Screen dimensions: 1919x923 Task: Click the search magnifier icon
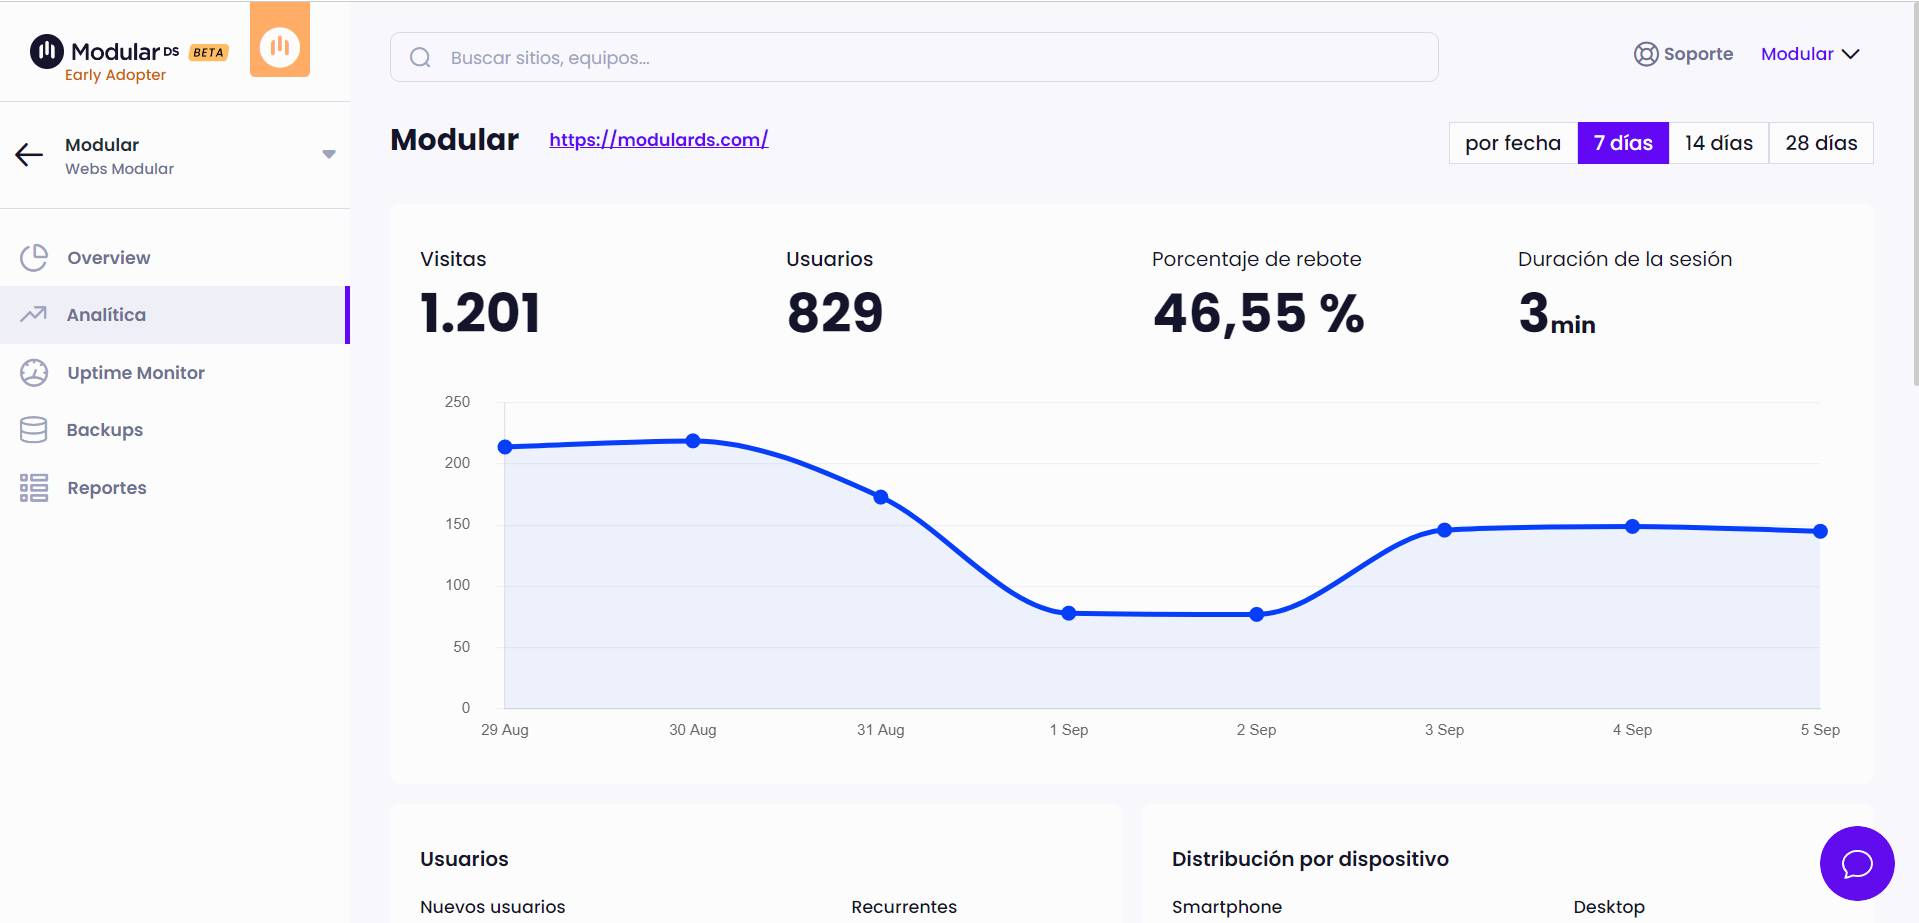tap(420, 57)
